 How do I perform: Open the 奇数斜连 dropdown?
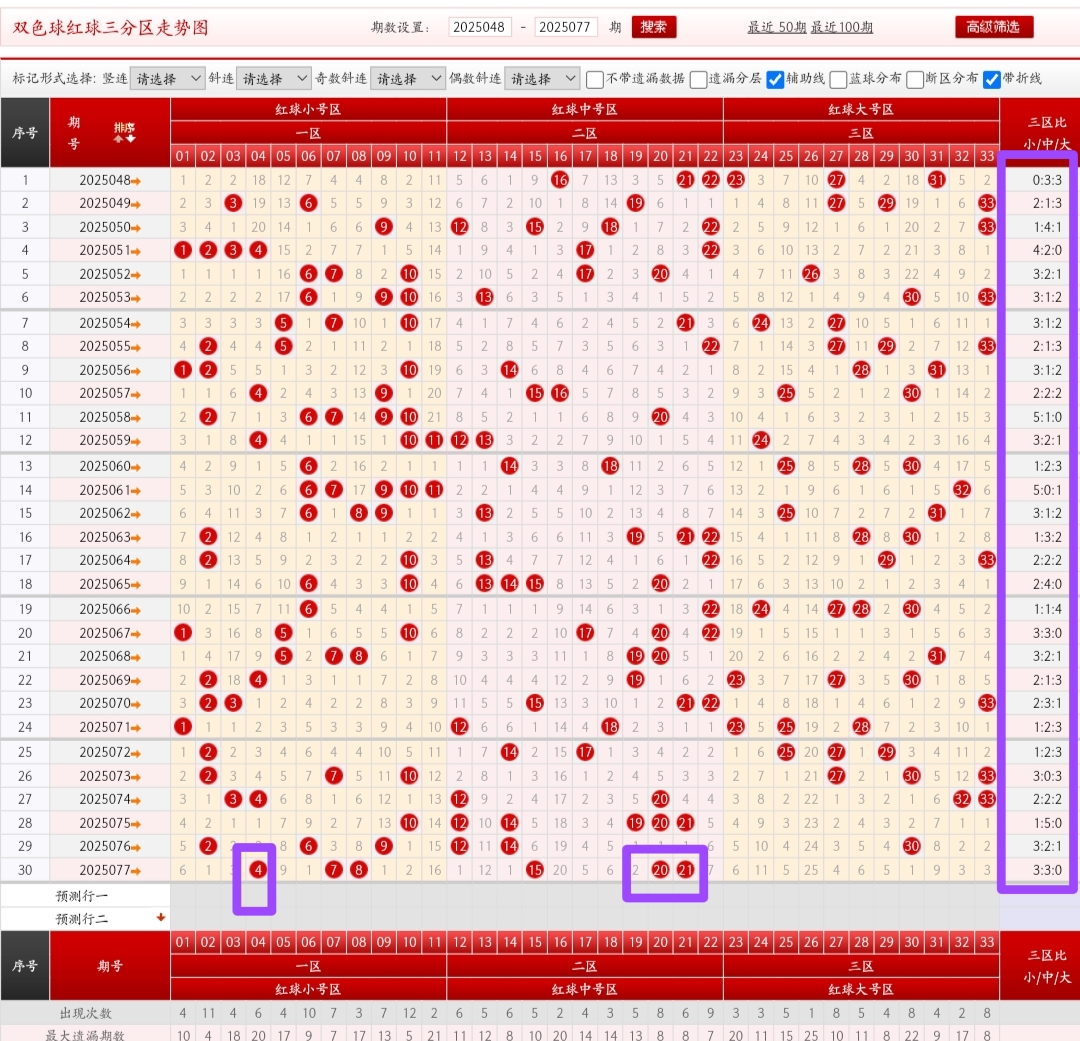tap(407, 78)
